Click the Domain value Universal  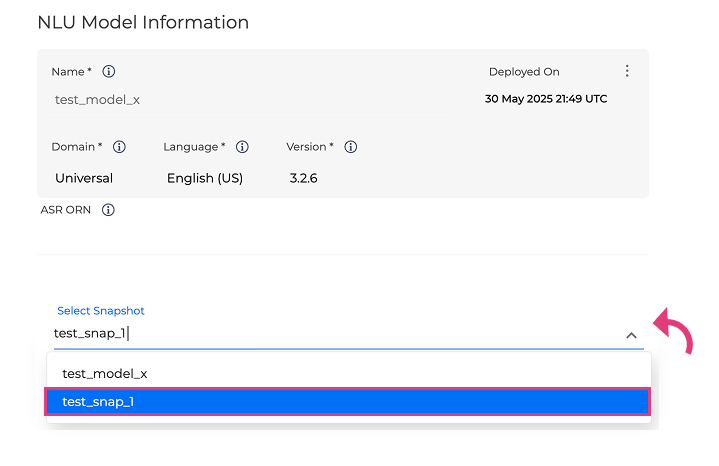point(84,178)
